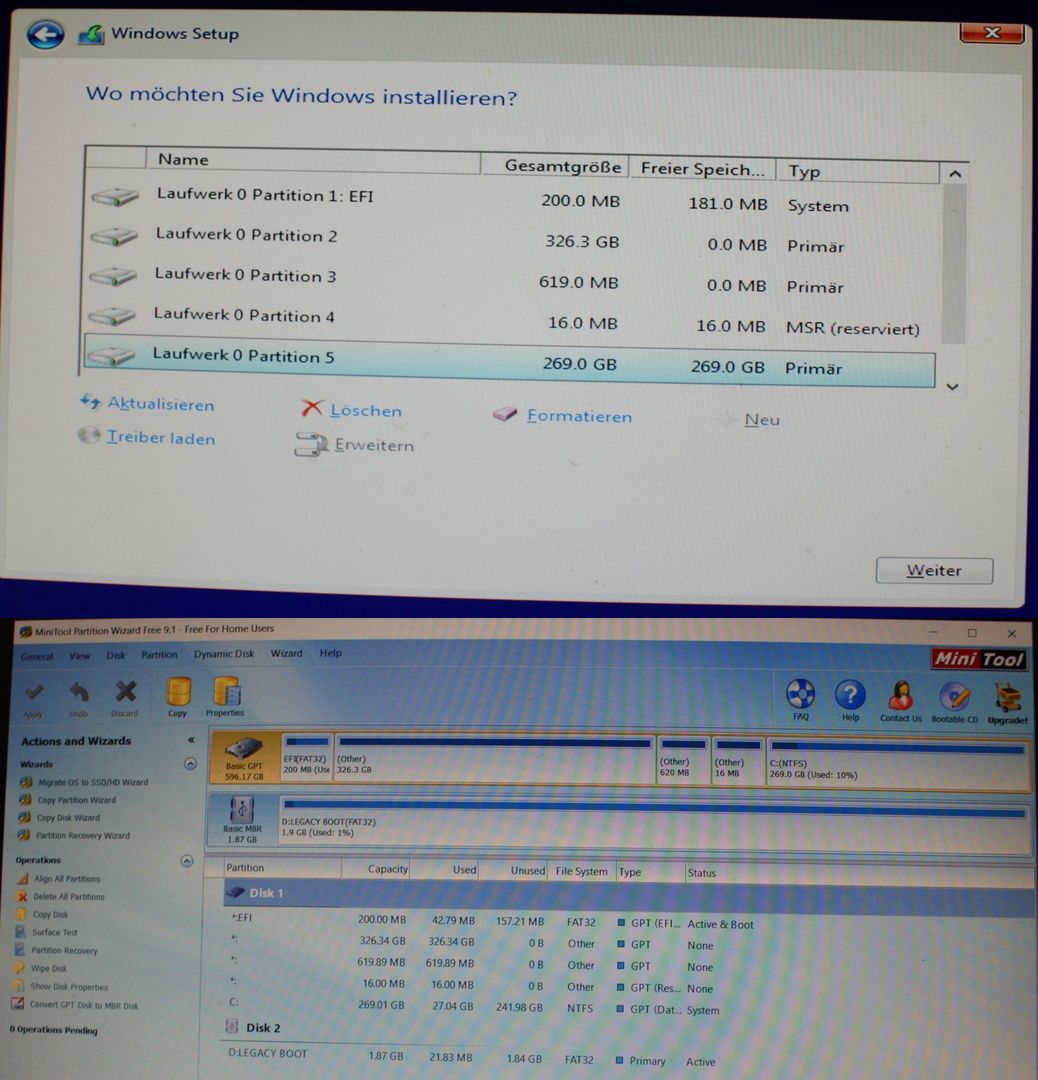
Task: Open the General menu in MiniTool
Action: tap(37, 656)
